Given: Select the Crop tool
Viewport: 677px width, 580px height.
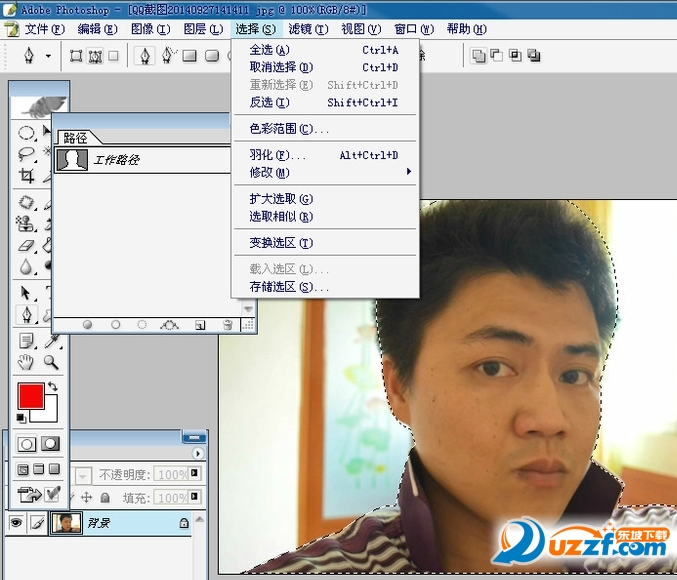Looking at the screenshot, I should click(x=27, y=177).
